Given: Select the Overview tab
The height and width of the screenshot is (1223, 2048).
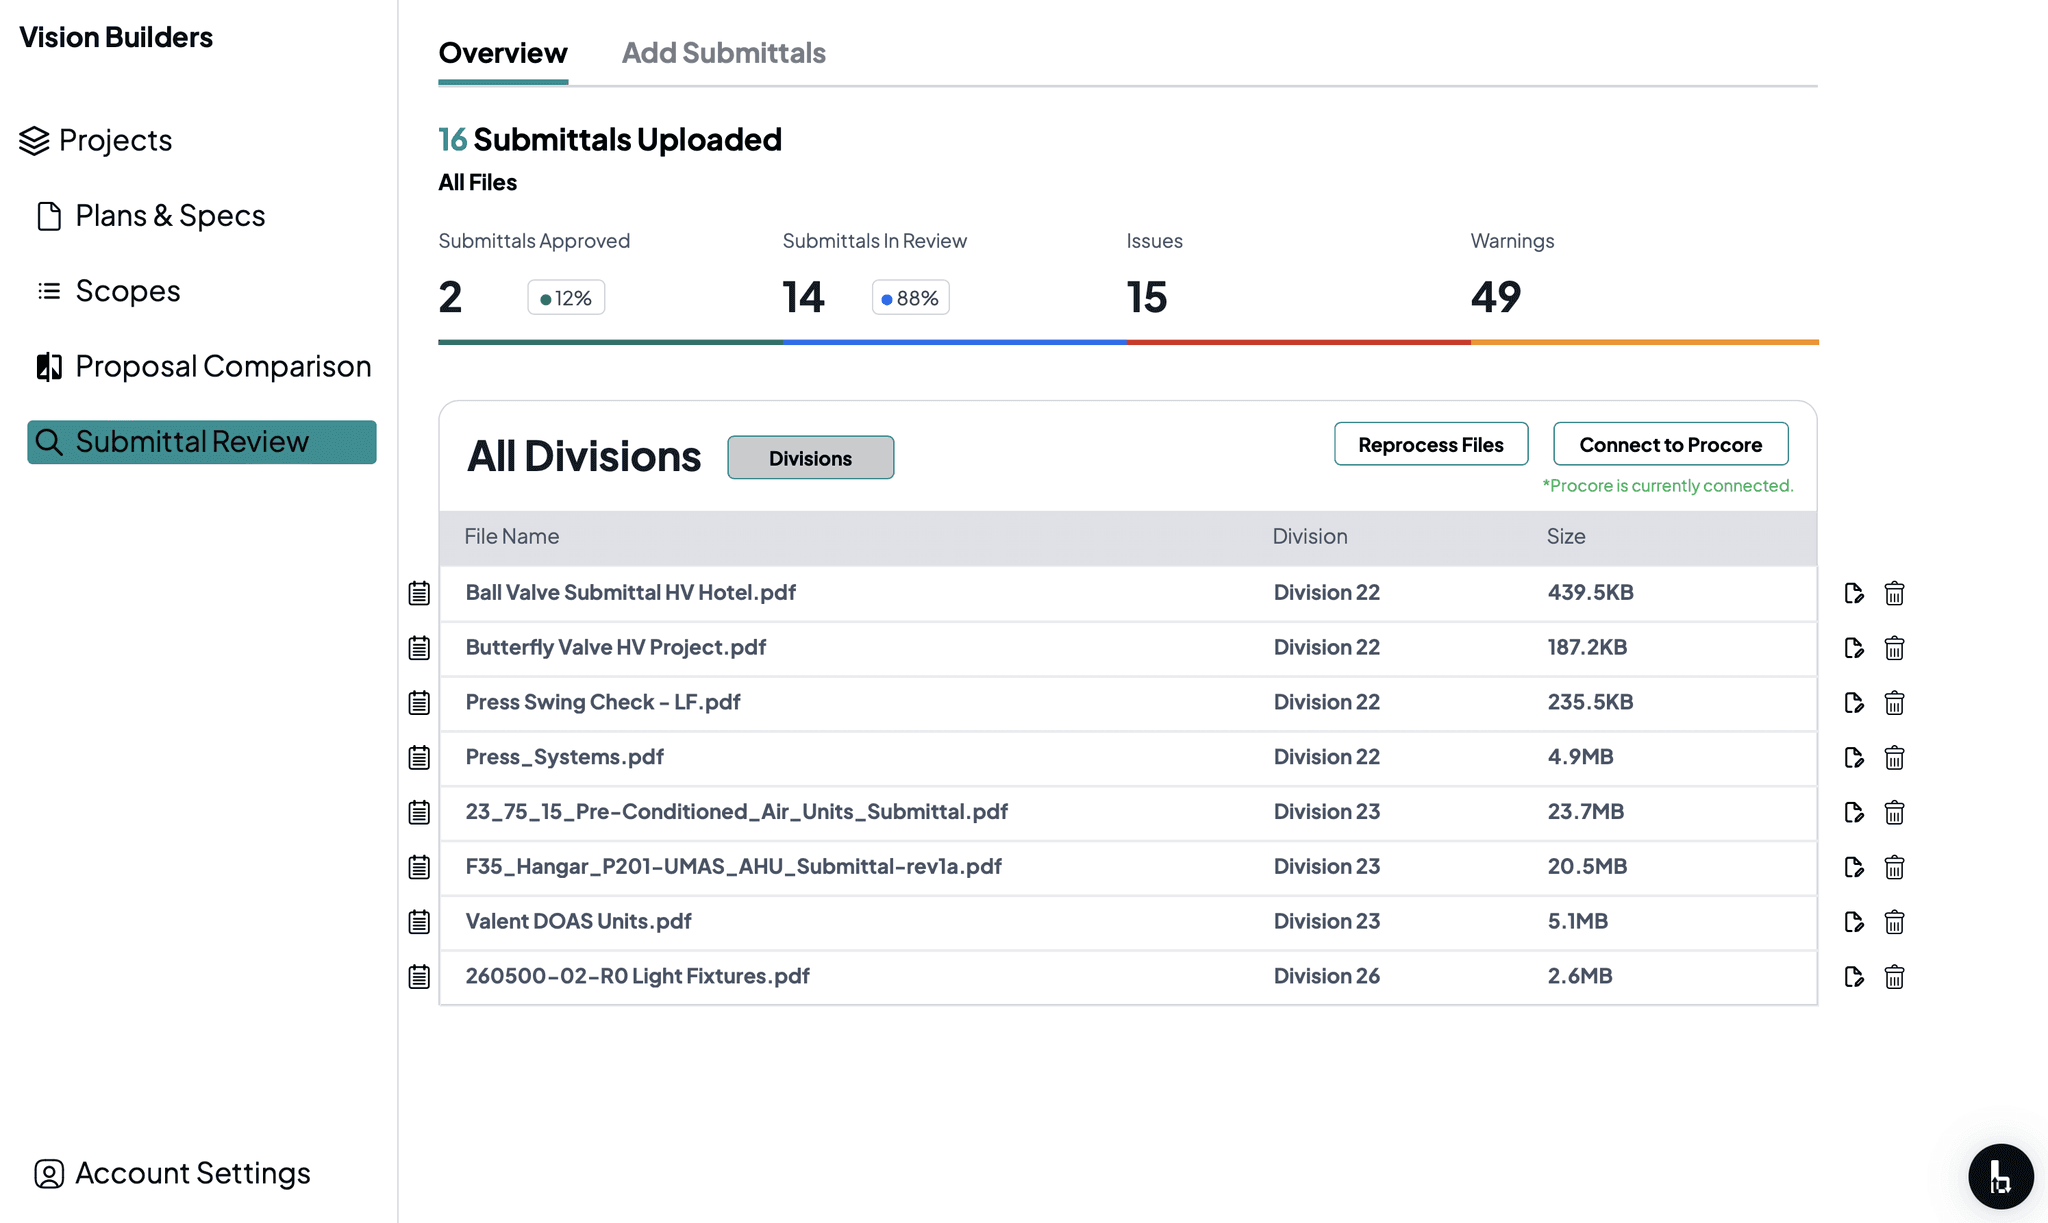Looking at the screenshot, I should [x=502, y=52].
